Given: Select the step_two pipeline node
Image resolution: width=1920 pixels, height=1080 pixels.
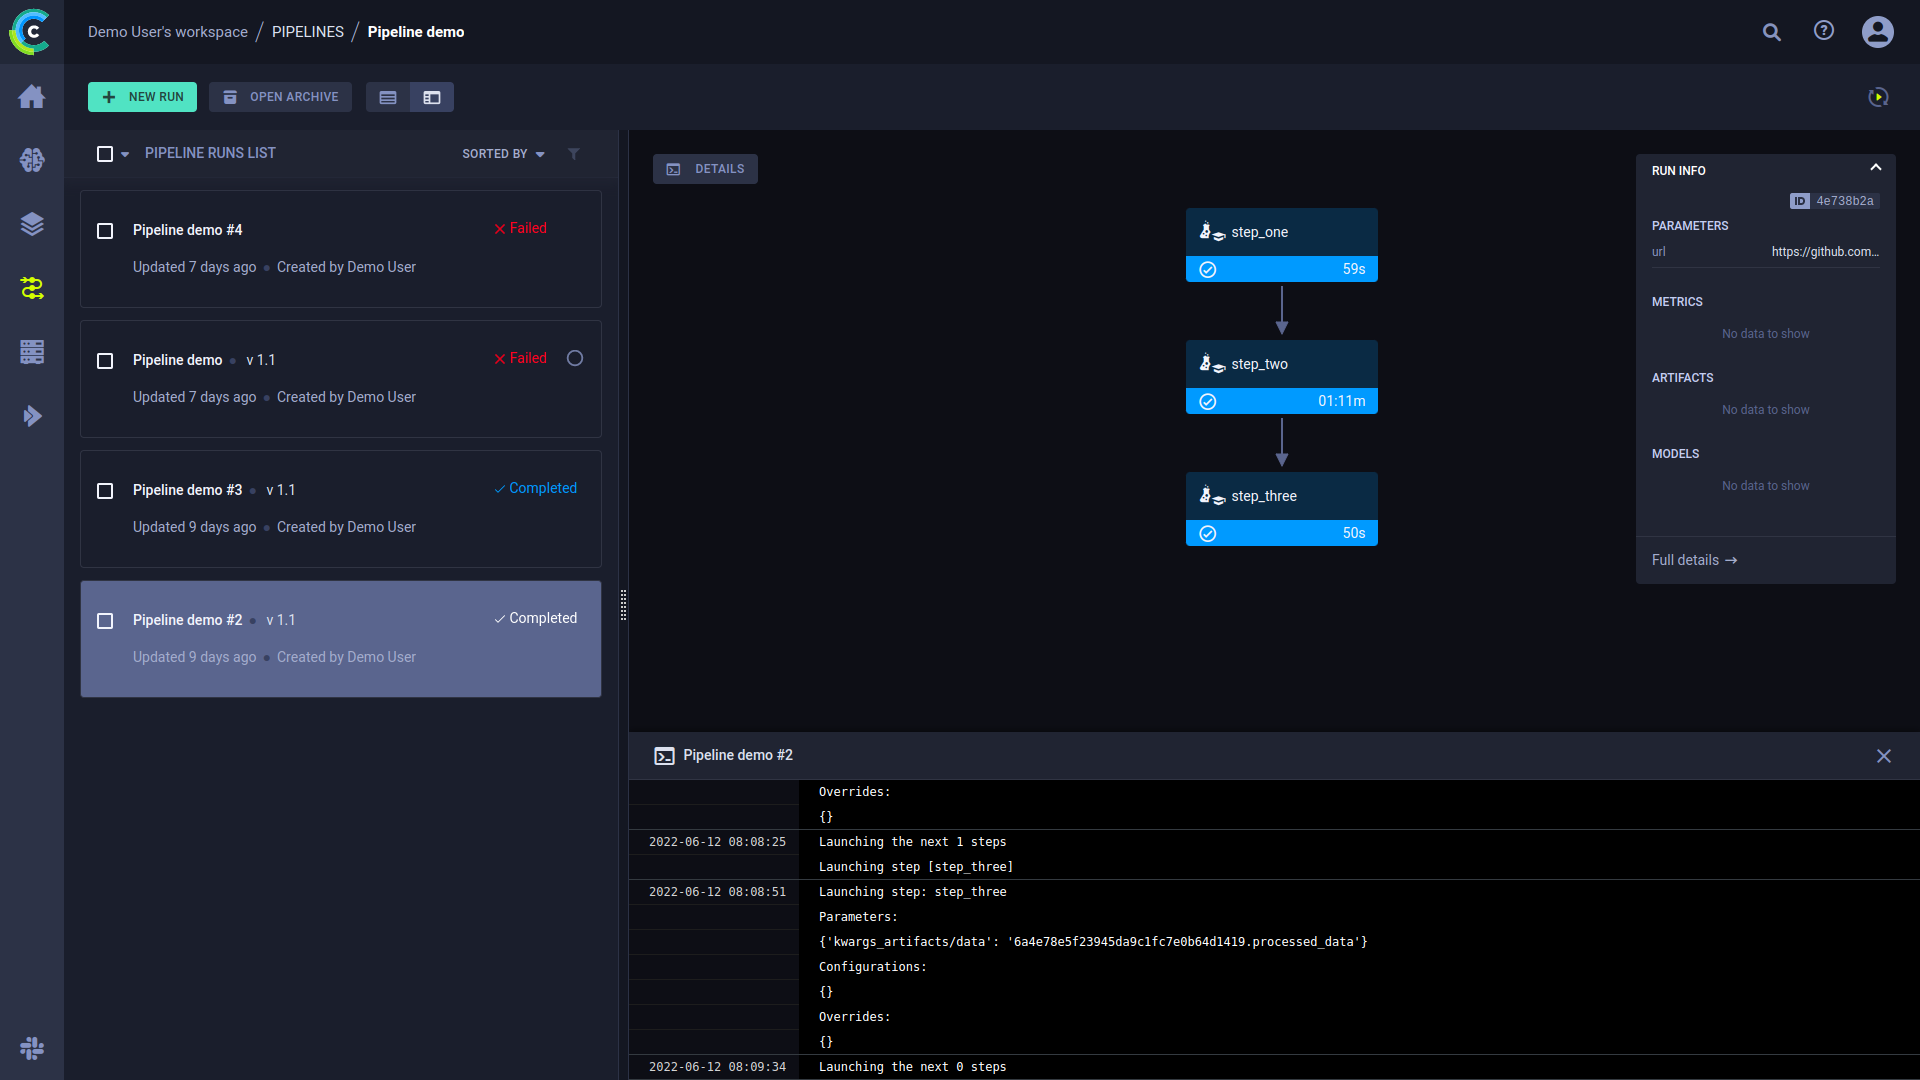Looking at the screenshot, I should pyautogui.click(x=1281, y=376).
